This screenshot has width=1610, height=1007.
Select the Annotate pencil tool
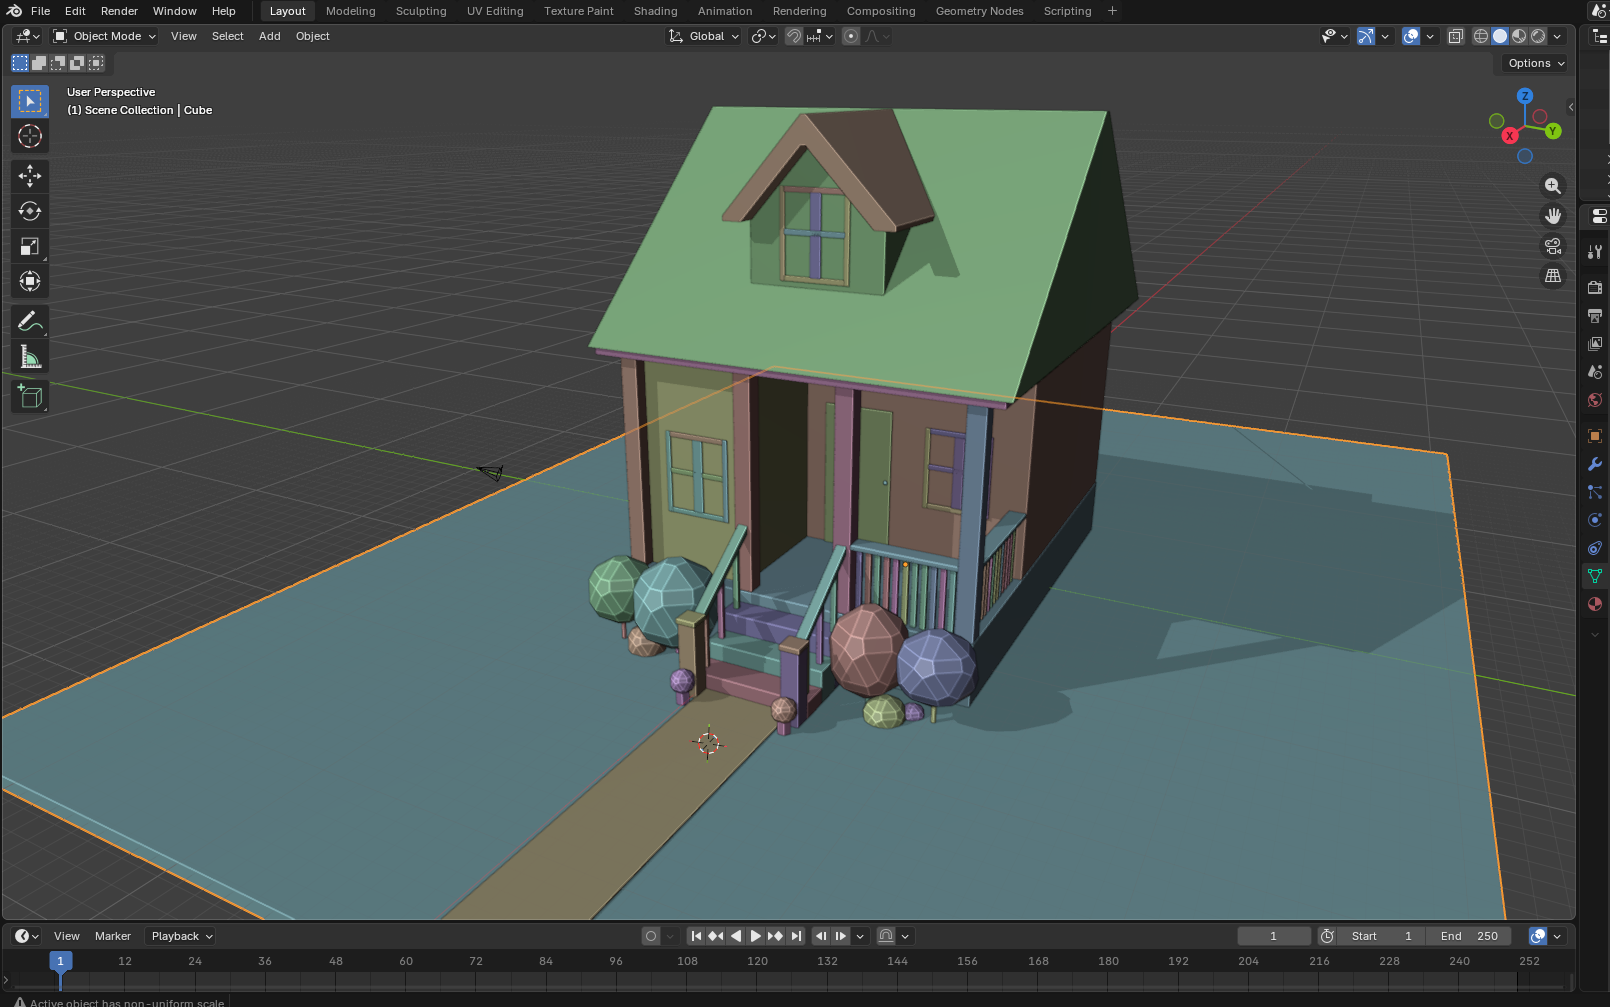tap(29, 322)
